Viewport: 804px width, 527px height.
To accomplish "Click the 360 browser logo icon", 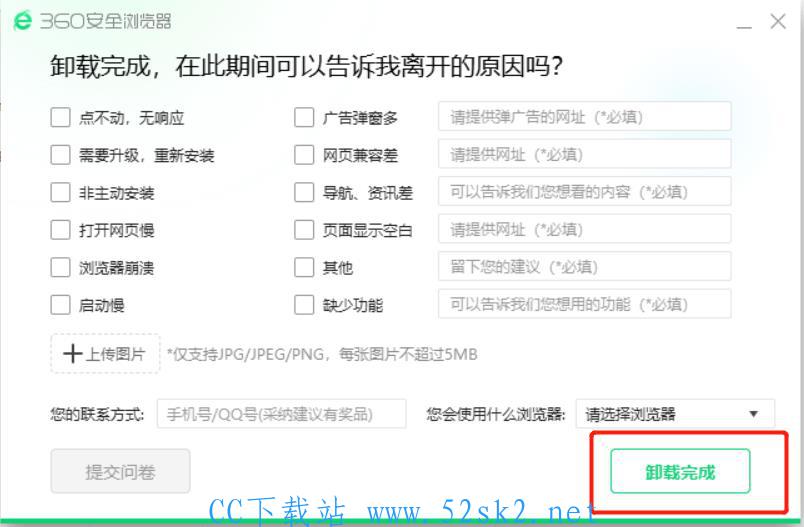I will 23,21.
